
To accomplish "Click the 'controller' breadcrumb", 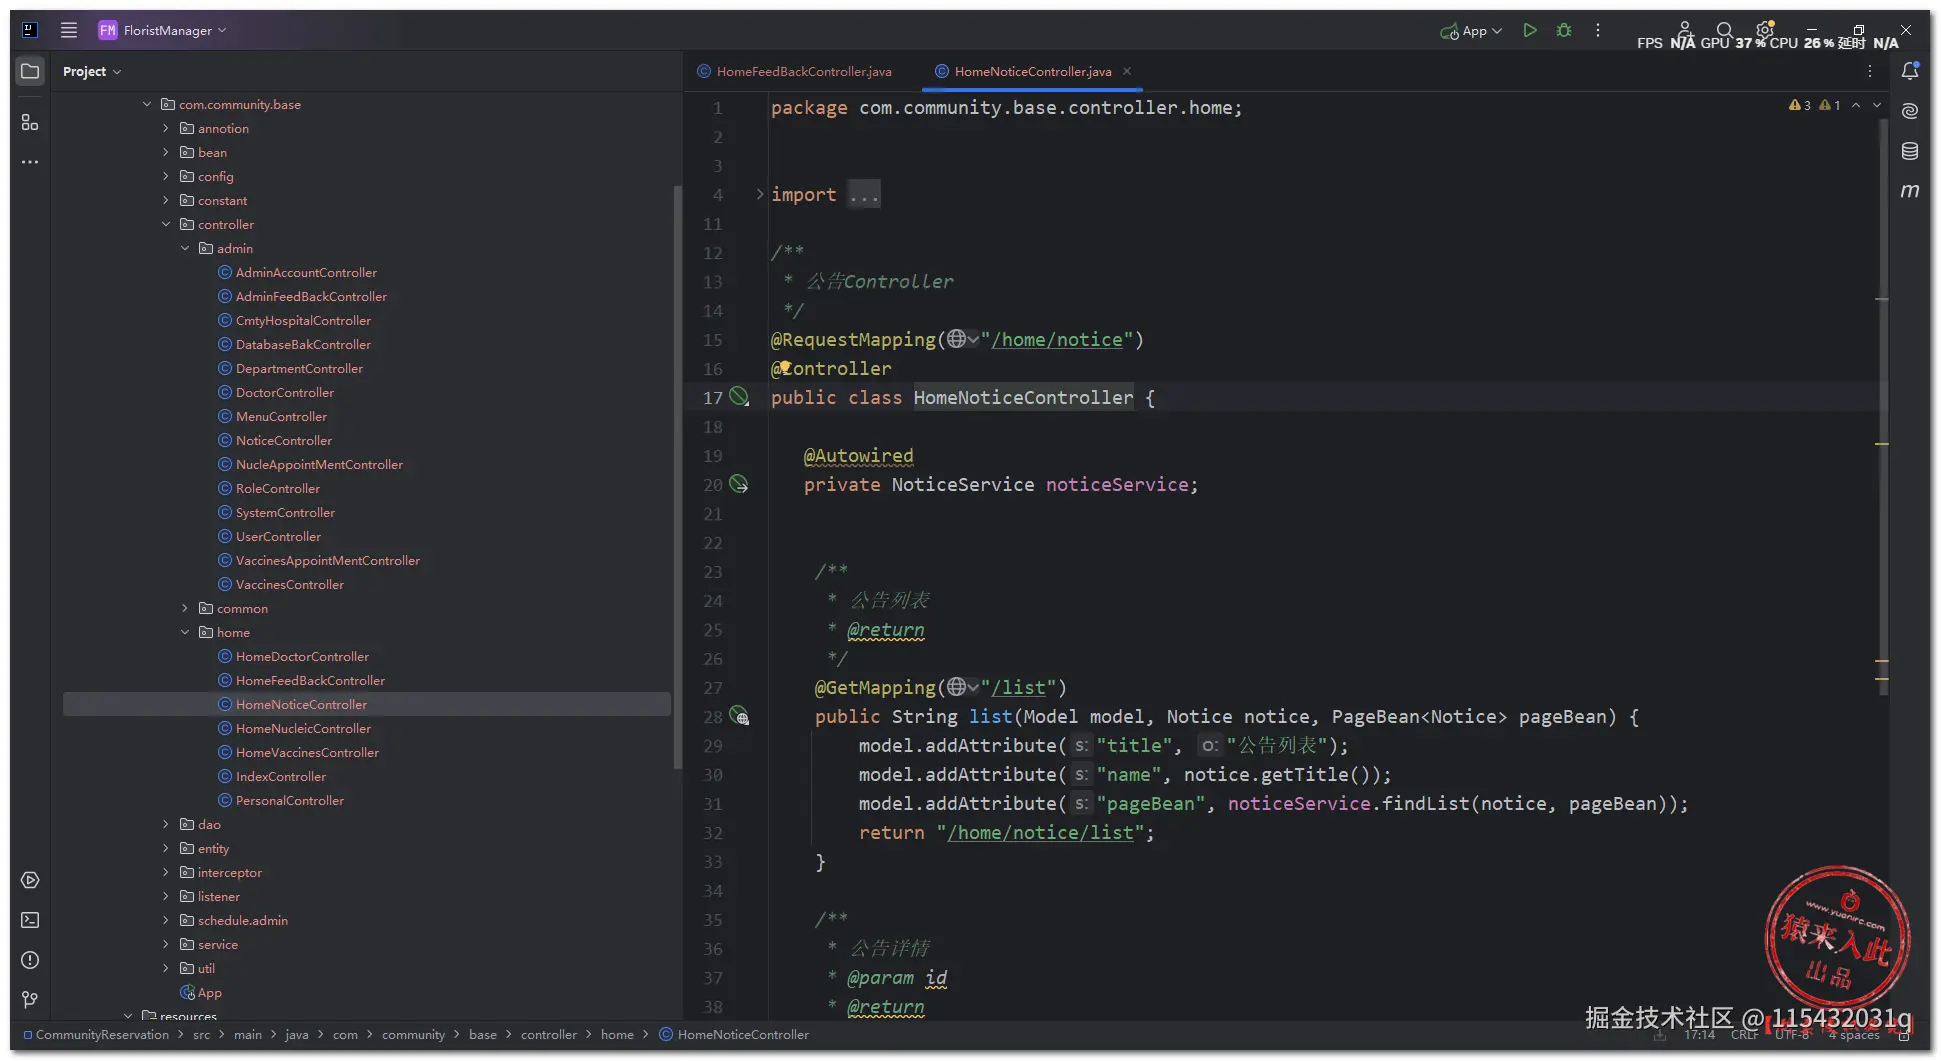I will pyautogui.click(x=549, y=1035).
